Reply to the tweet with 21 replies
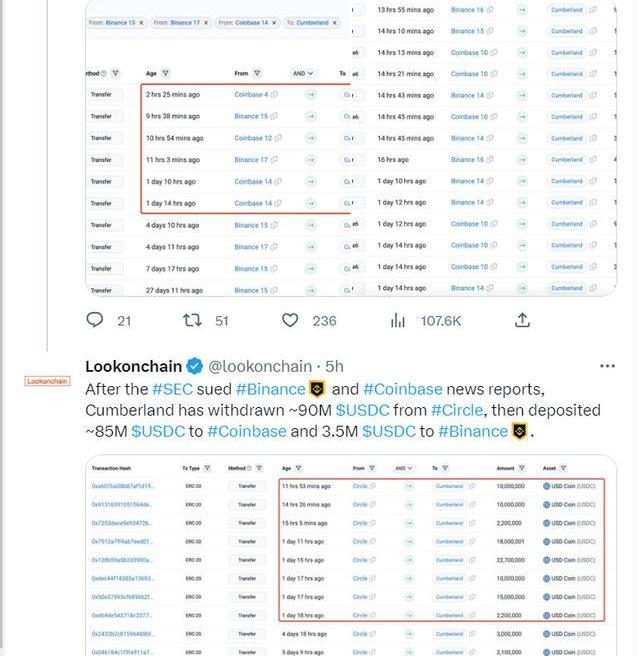Image resolution: width=640 pixels, height=656 pixels. tap(95, 320)
